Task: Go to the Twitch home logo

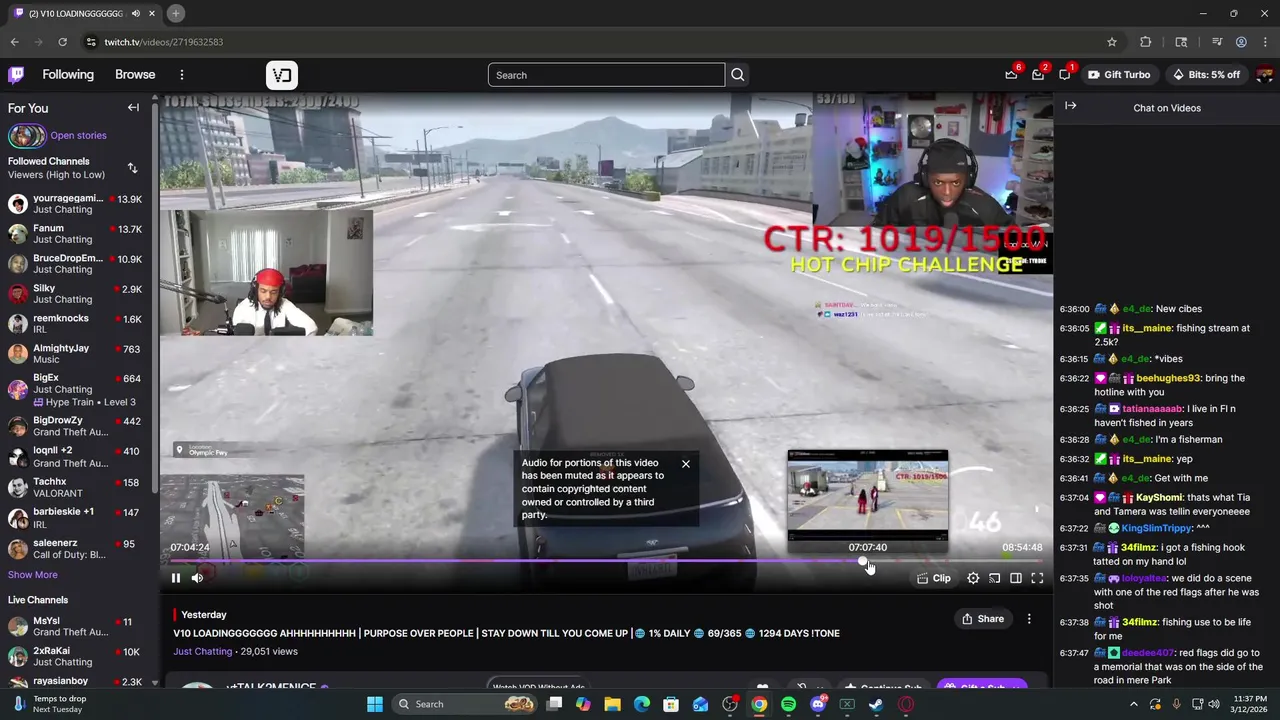Action: click(16, 74)
